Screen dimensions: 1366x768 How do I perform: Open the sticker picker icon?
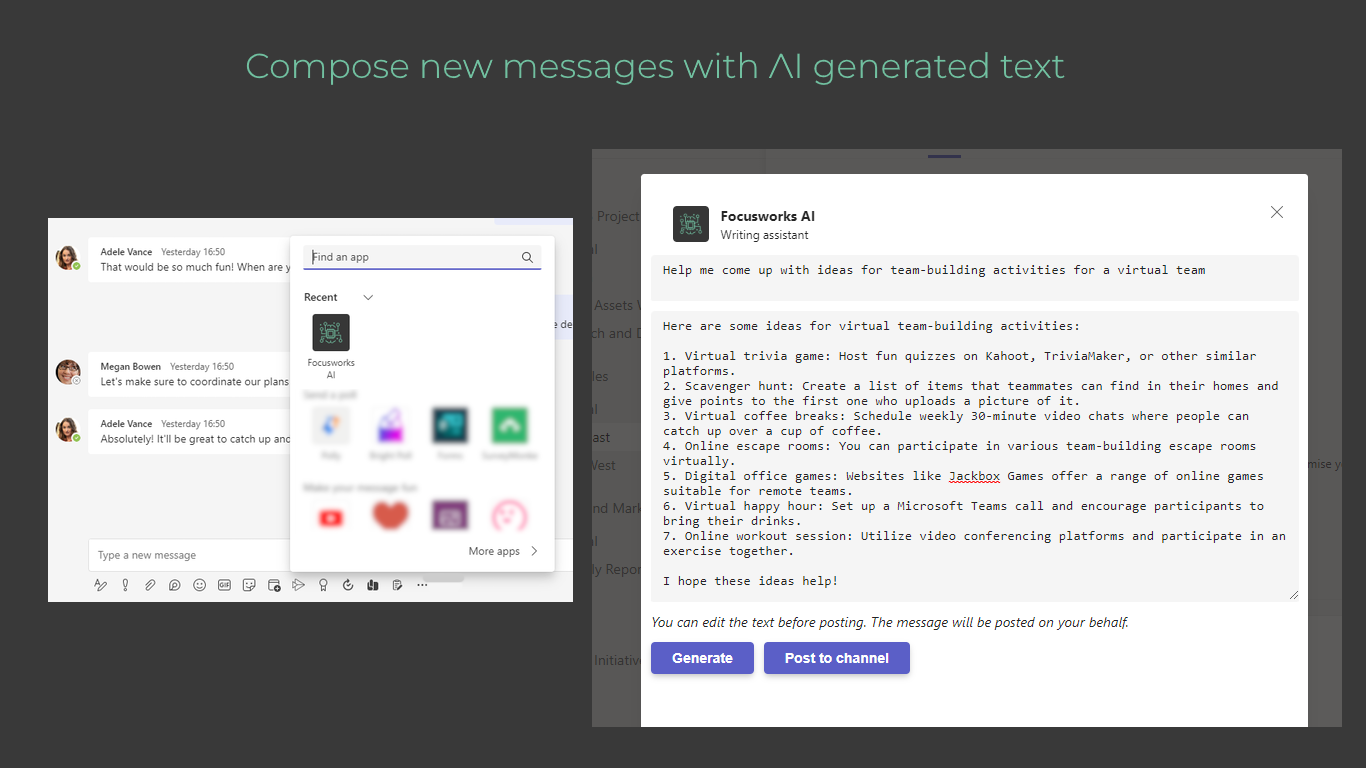point(249,585)
